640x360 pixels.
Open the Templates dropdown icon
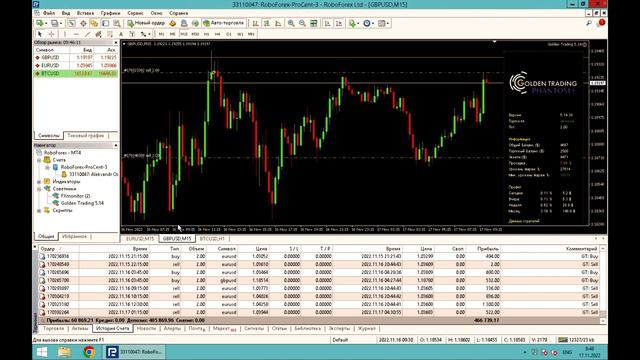point(383,23)
